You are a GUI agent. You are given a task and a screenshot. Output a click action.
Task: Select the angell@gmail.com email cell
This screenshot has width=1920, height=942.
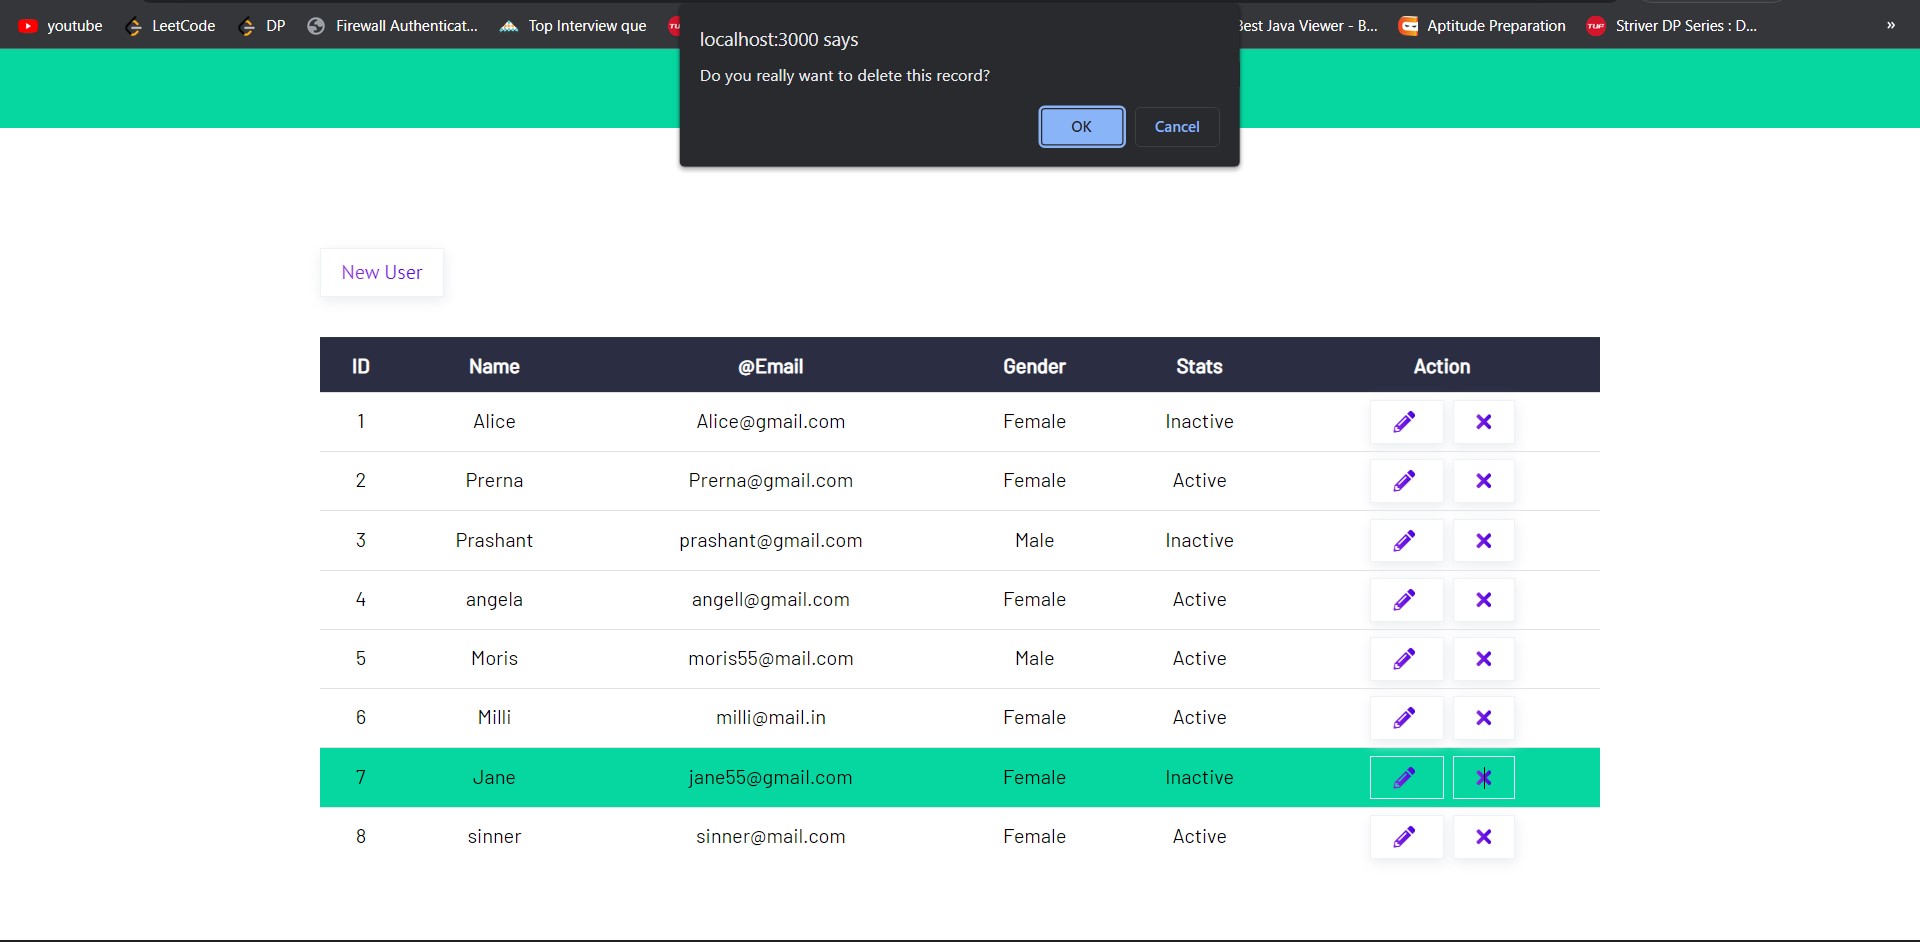(771, 600)
